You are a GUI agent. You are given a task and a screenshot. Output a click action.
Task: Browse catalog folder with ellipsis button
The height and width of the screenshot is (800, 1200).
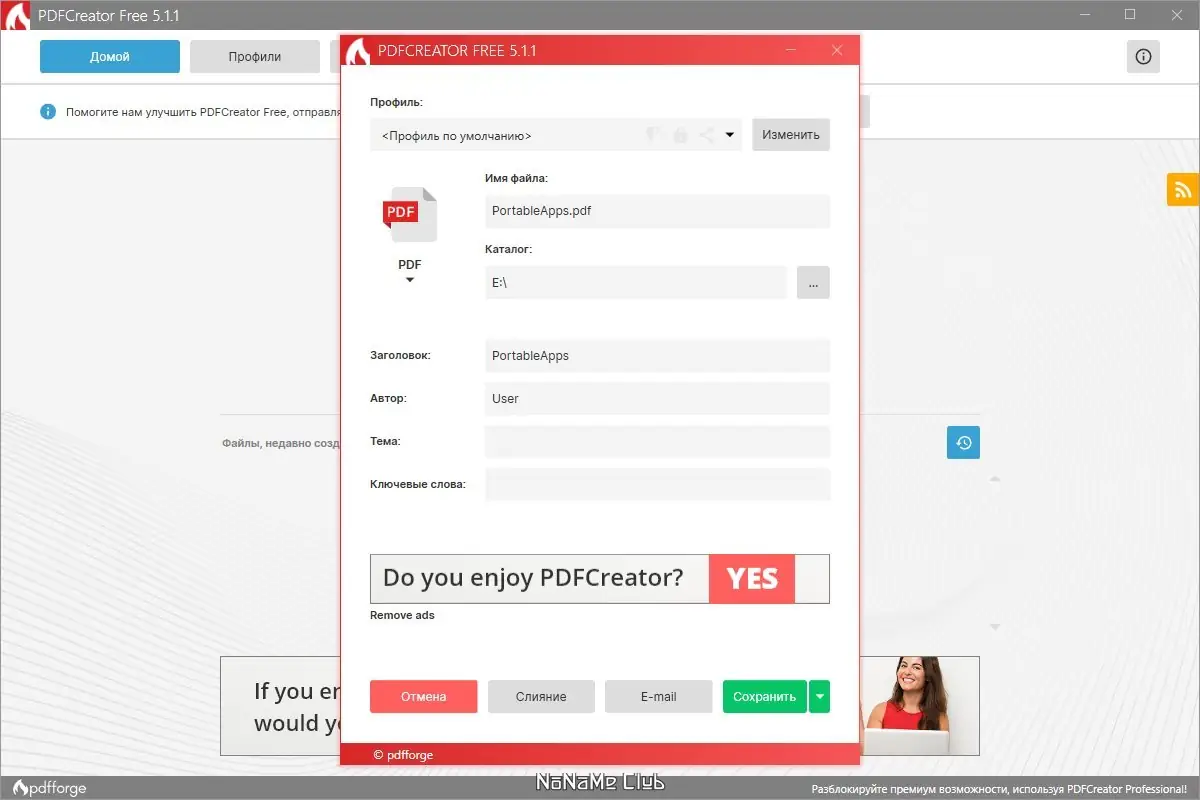[x=813, y=283]
